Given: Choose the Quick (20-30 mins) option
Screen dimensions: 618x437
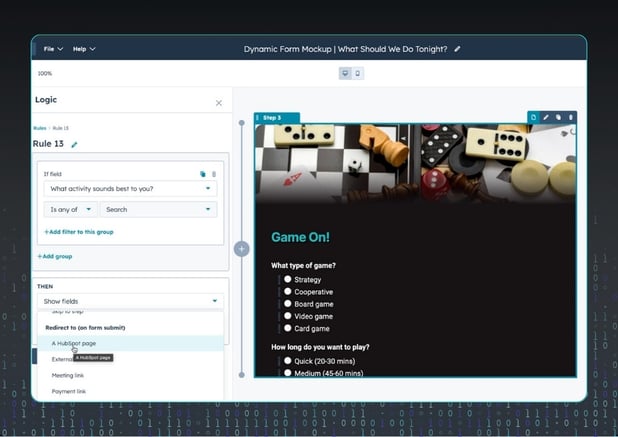Looking at the screenshot, I should pos(288,361).
